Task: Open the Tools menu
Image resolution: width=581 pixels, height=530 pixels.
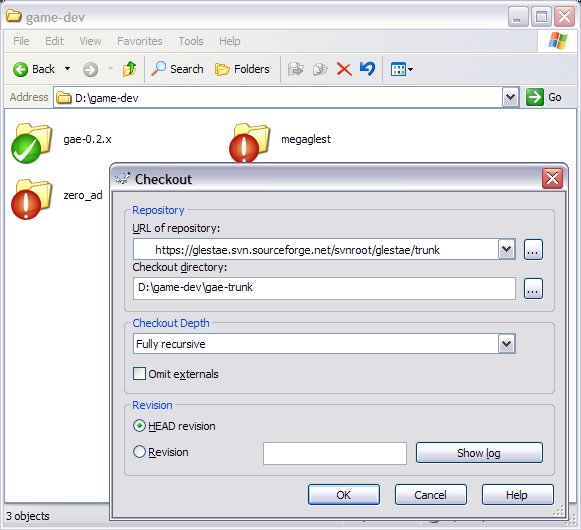Action: 191,41
